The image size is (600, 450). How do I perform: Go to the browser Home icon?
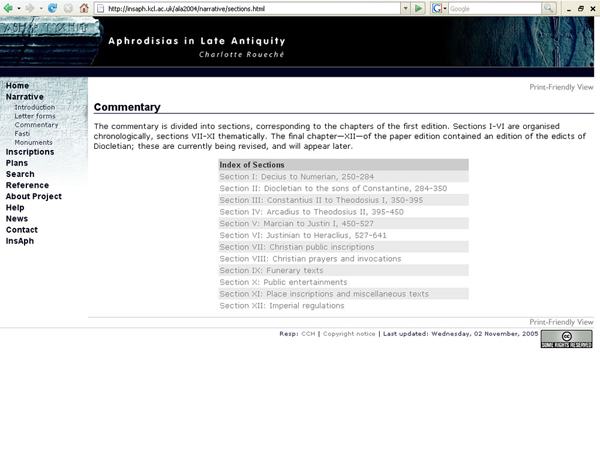84,8
